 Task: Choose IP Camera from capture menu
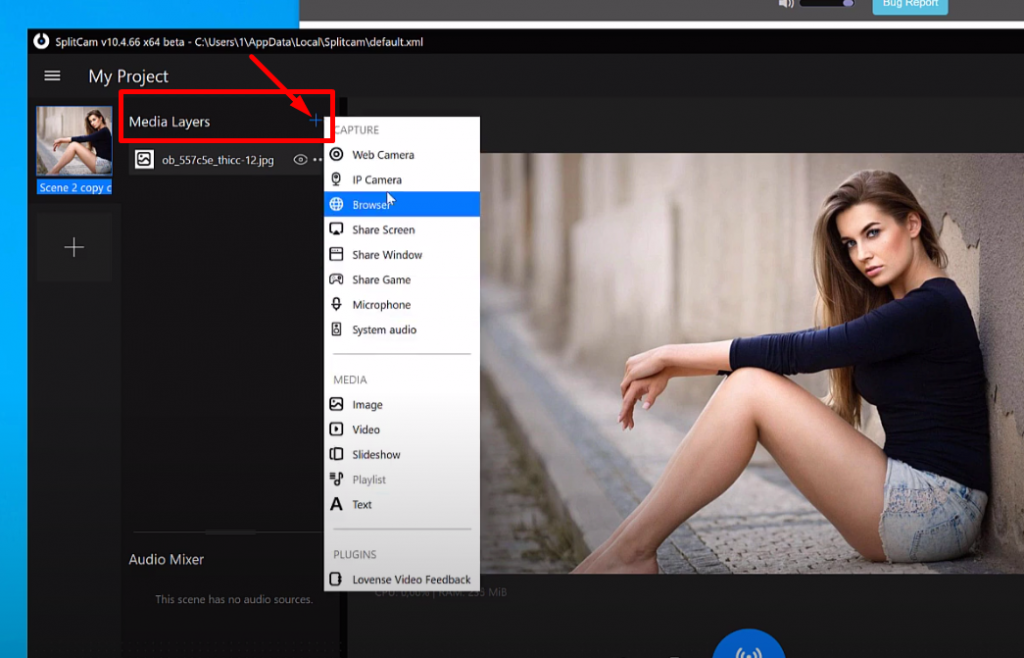(402, 180)
